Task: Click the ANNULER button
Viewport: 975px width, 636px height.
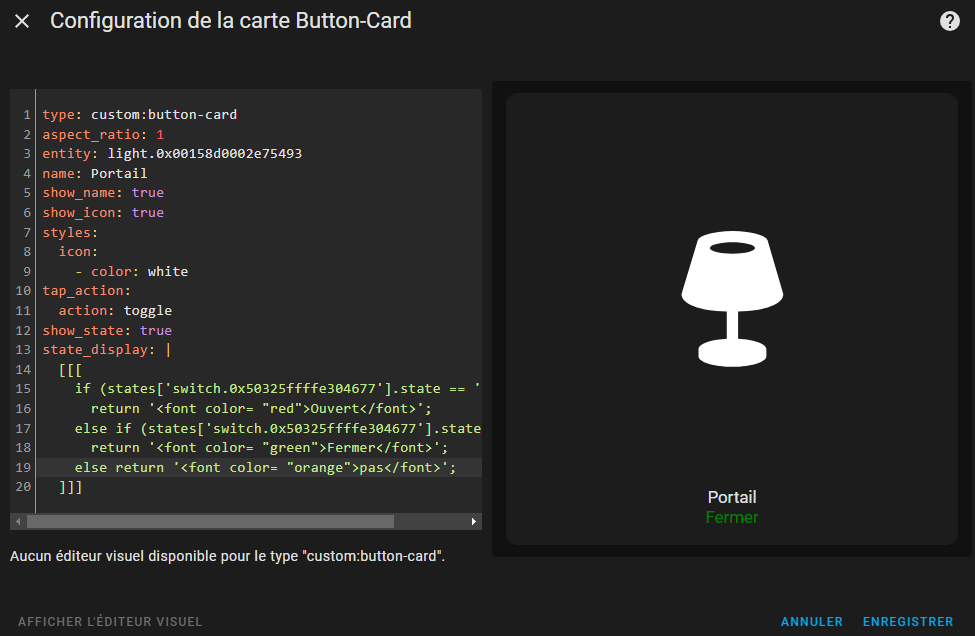Action: pos(811,622)
